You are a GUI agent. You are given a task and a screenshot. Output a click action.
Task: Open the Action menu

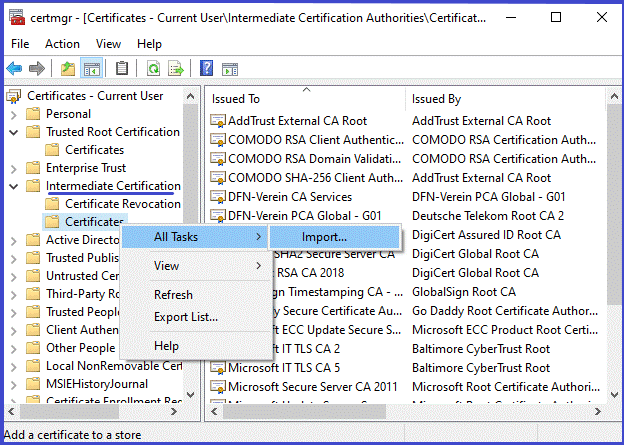(x=62, y=44)
